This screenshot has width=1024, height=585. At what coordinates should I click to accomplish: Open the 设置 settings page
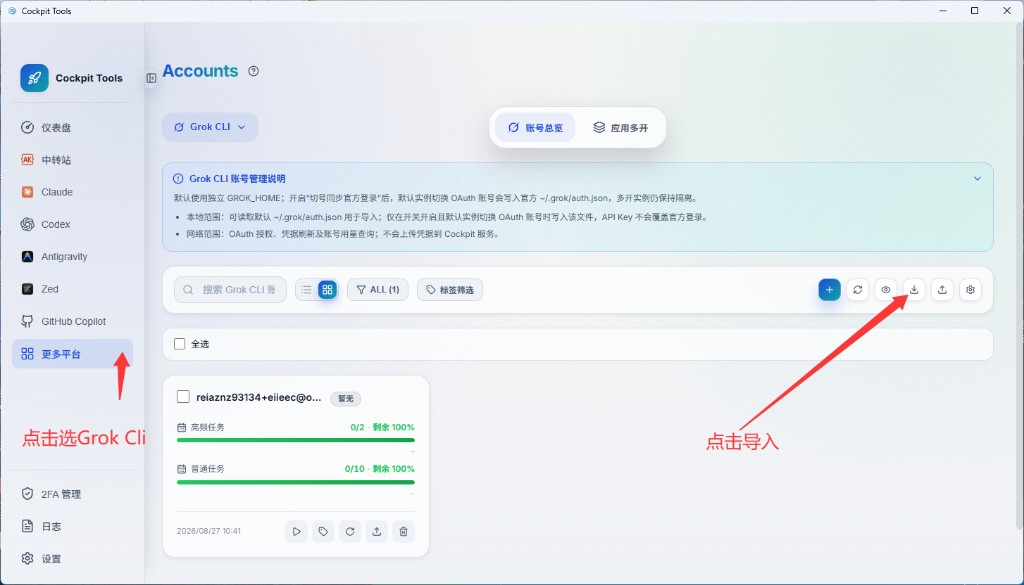(72, 559)
